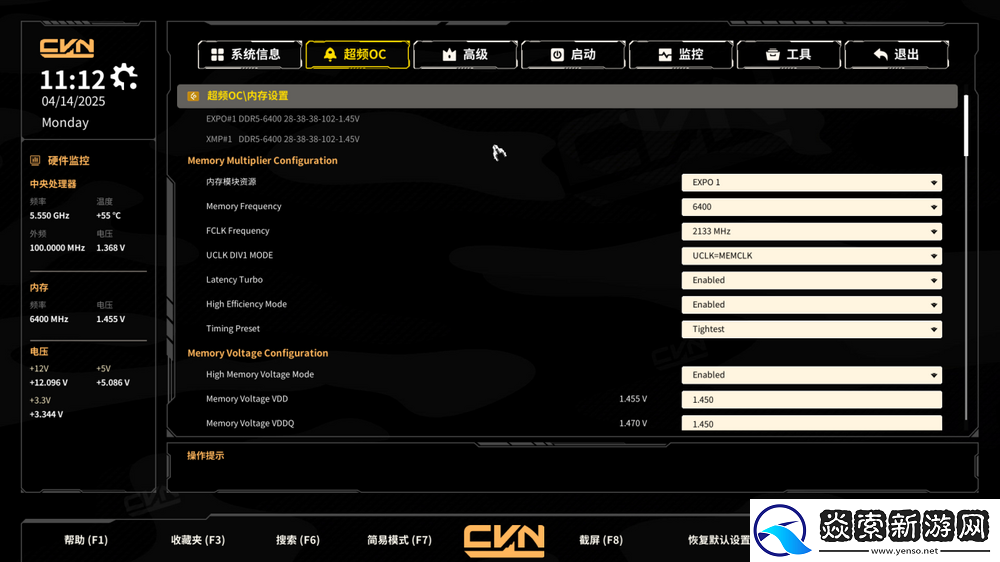Toggle High Memory Voltage Mode setting
1000x562 pixels.
(811, 375)
